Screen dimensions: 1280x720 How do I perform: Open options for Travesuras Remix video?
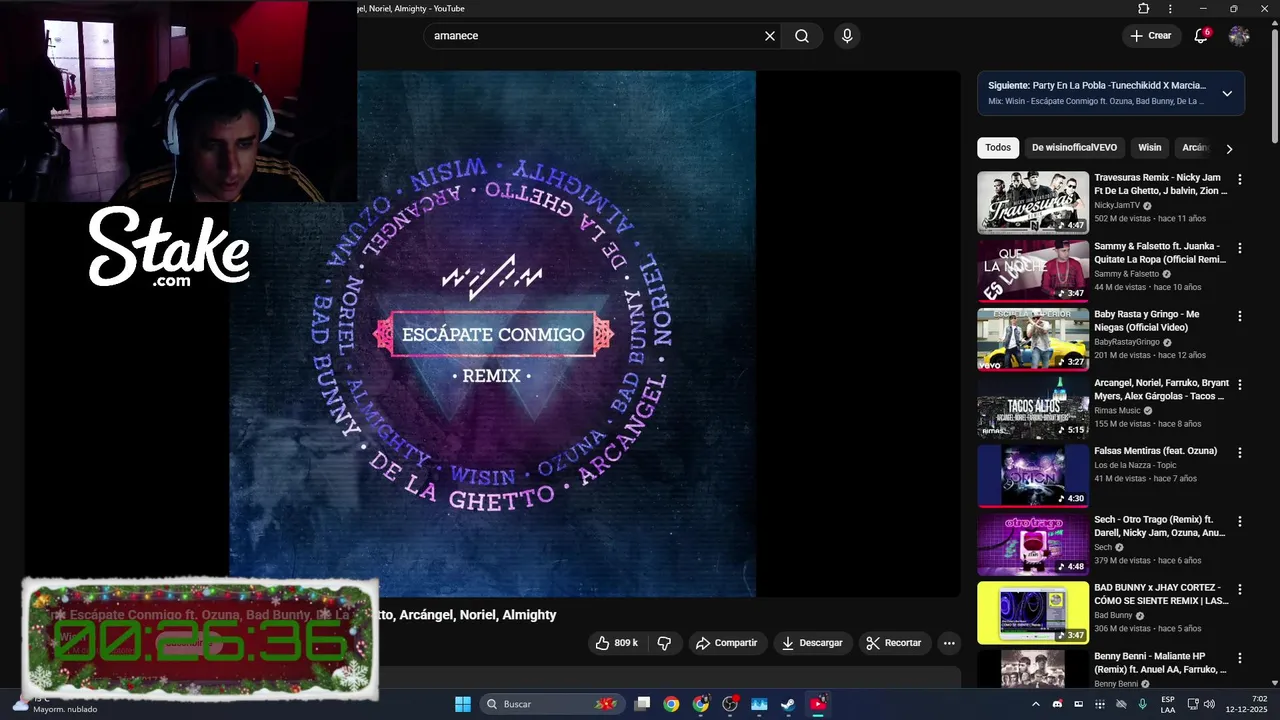pyautogui.click(x=1240, y=180)
